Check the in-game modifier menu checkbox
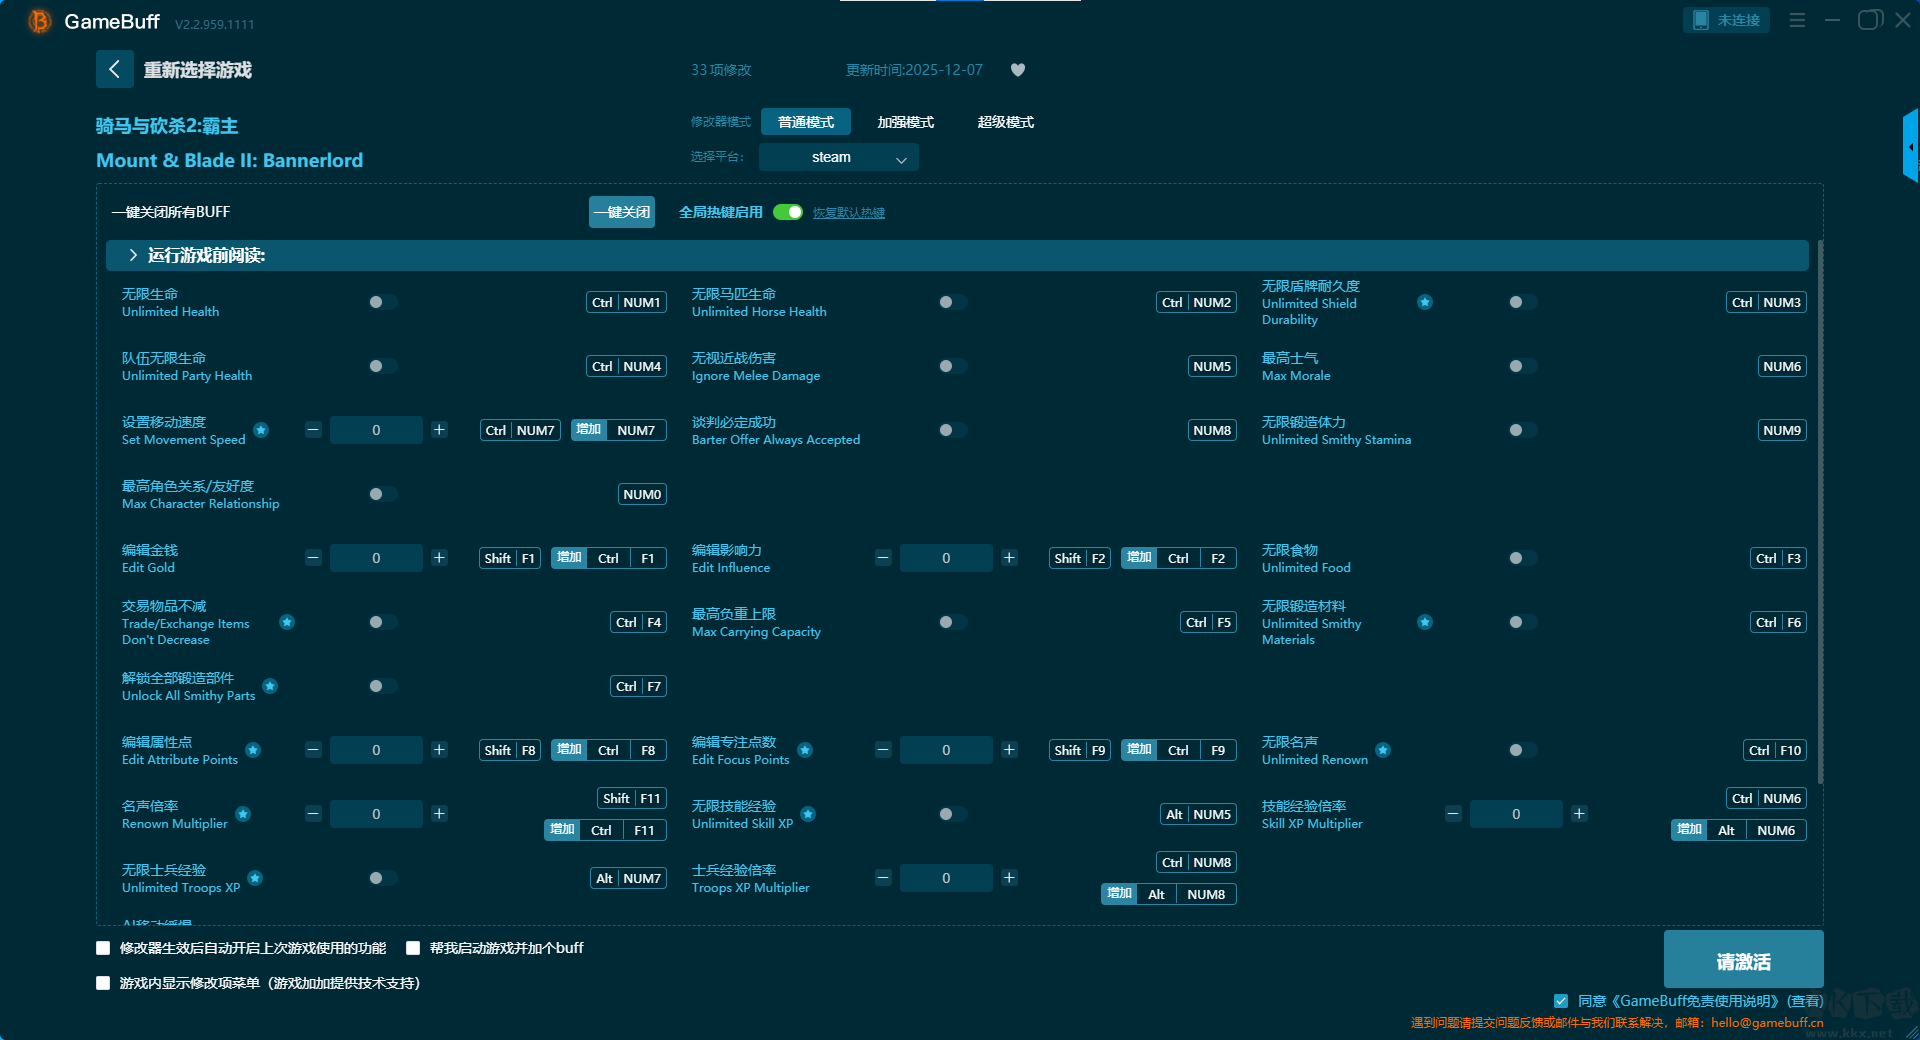1920x1040 pixels. tap(103, 983)
